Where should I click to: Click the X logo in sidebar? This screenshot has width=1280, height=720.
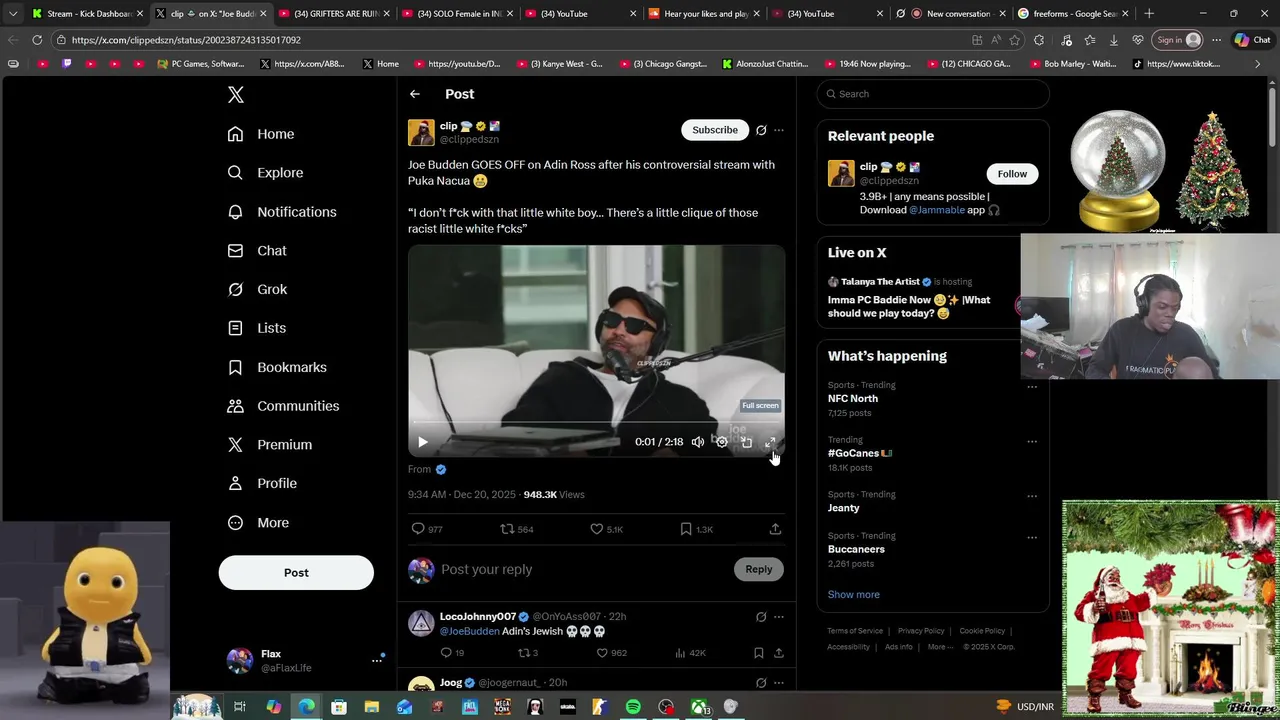coord(236,95)
